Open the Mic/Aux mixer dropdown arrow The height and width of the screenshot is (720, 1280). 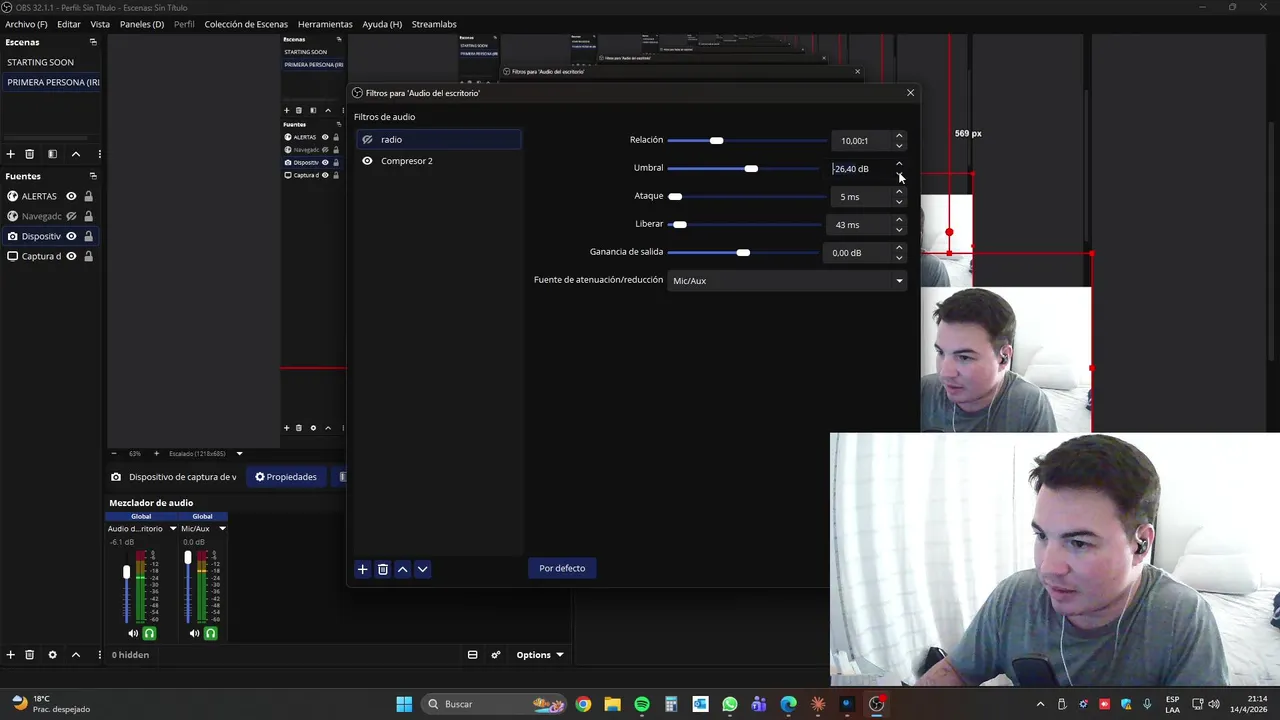pyautogui.click(x=222, y=528)
